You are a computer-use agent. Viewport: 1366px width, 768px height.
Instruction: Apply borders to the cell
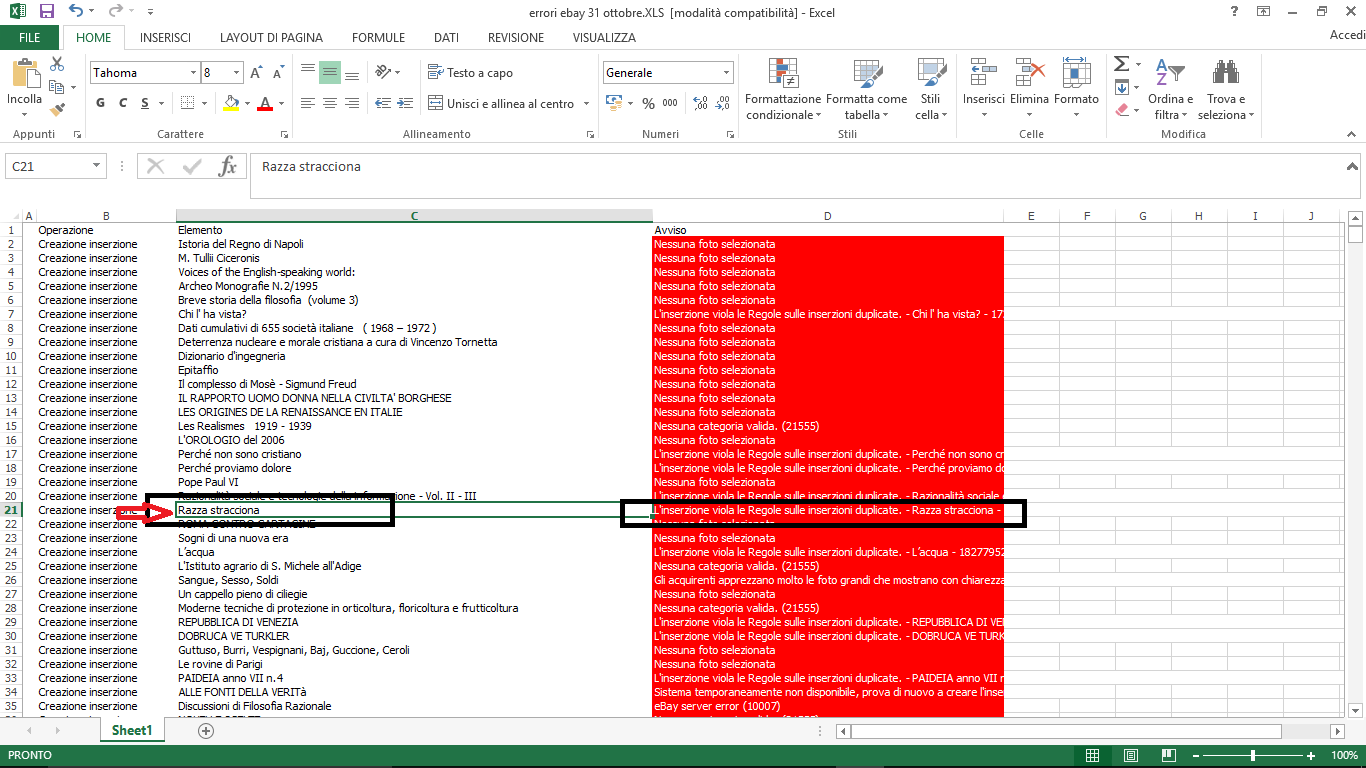(x=188, y=103)
